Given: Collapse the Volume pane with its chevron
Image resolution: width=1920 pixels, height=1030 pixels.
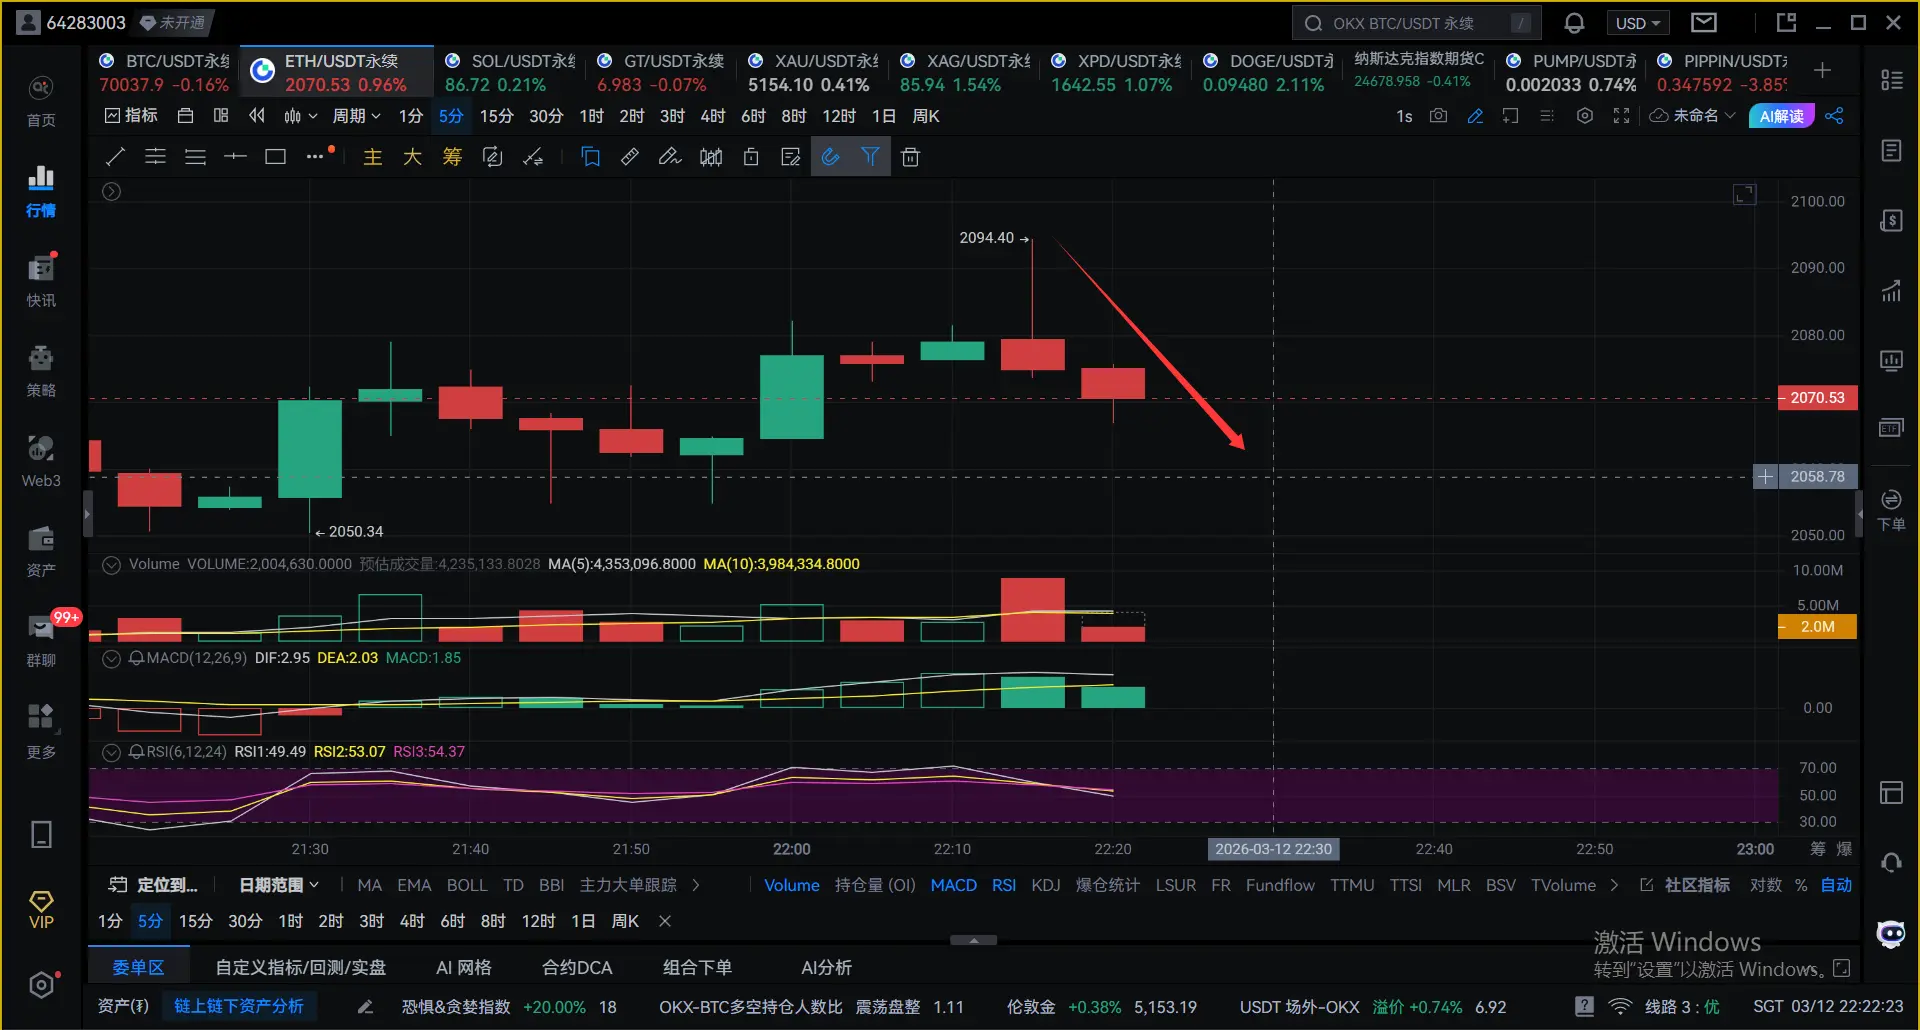Looking at the screenshot, I should tap(112, 564).
